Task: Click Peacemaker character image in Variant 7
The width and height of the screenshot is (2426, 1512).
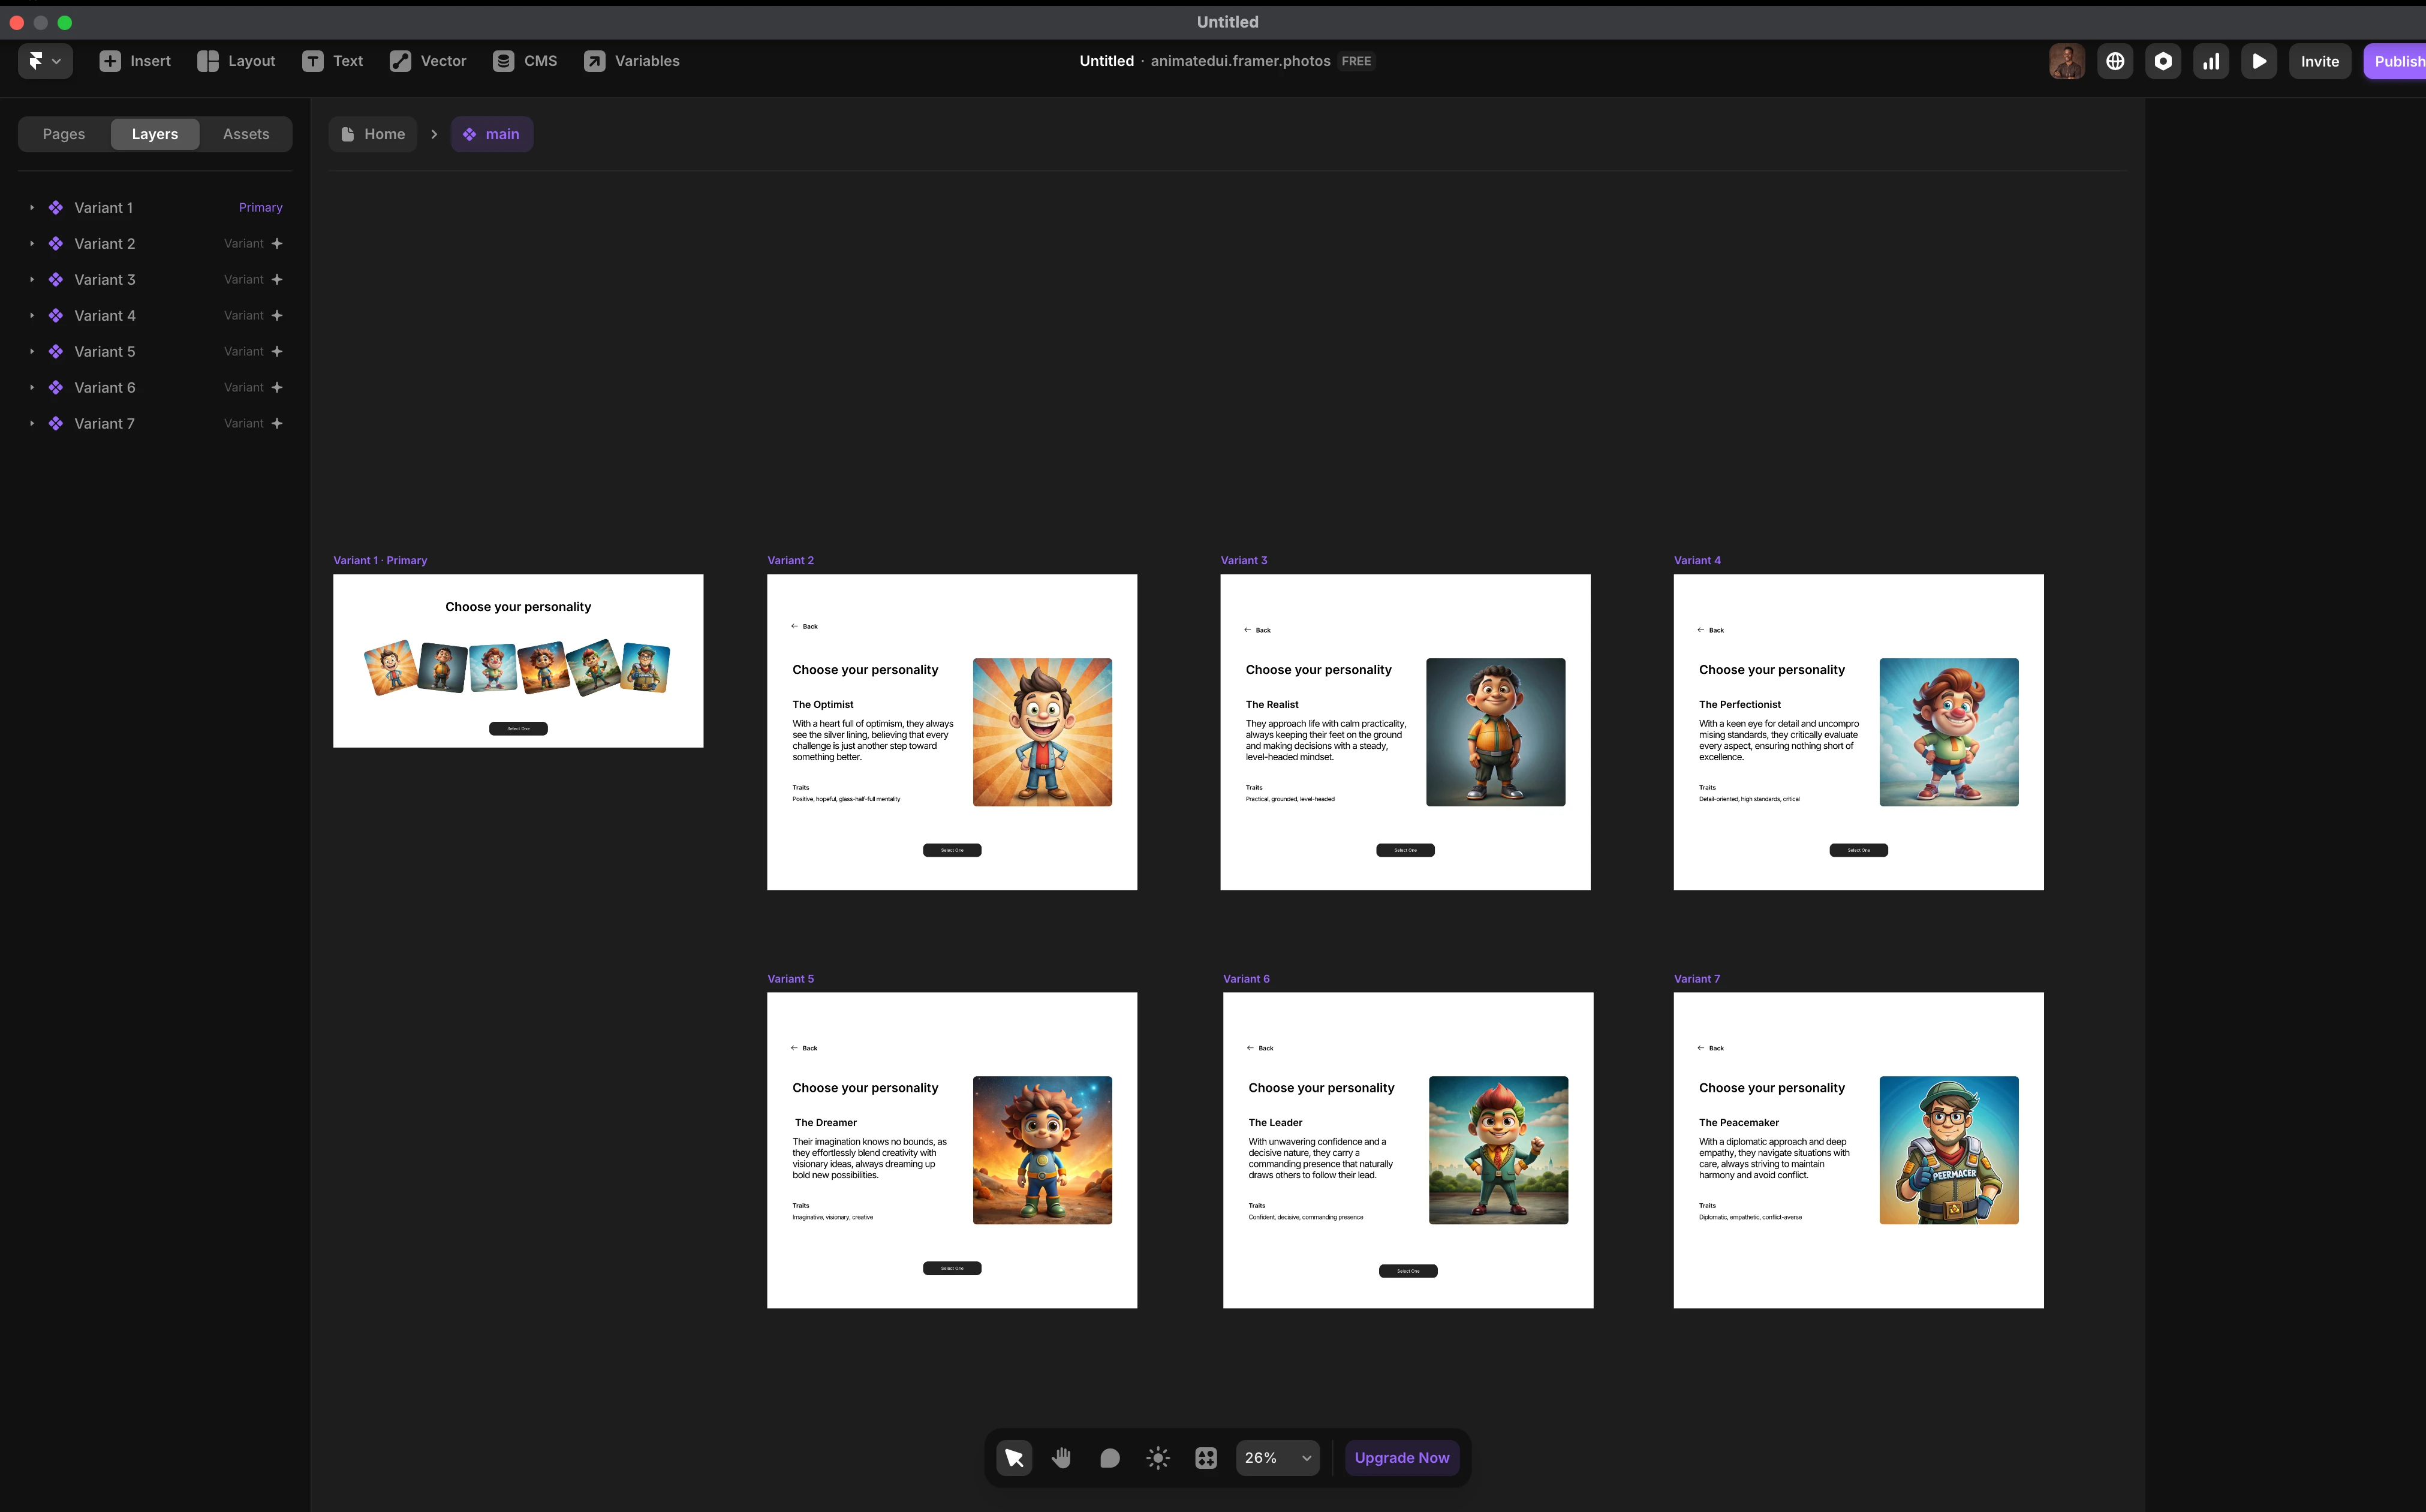Action: coord(1948,1150)
